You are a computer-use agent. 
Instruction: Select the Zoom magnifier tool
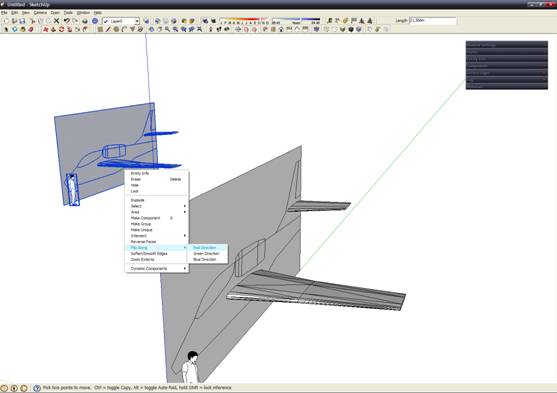[x=167, y=29]
